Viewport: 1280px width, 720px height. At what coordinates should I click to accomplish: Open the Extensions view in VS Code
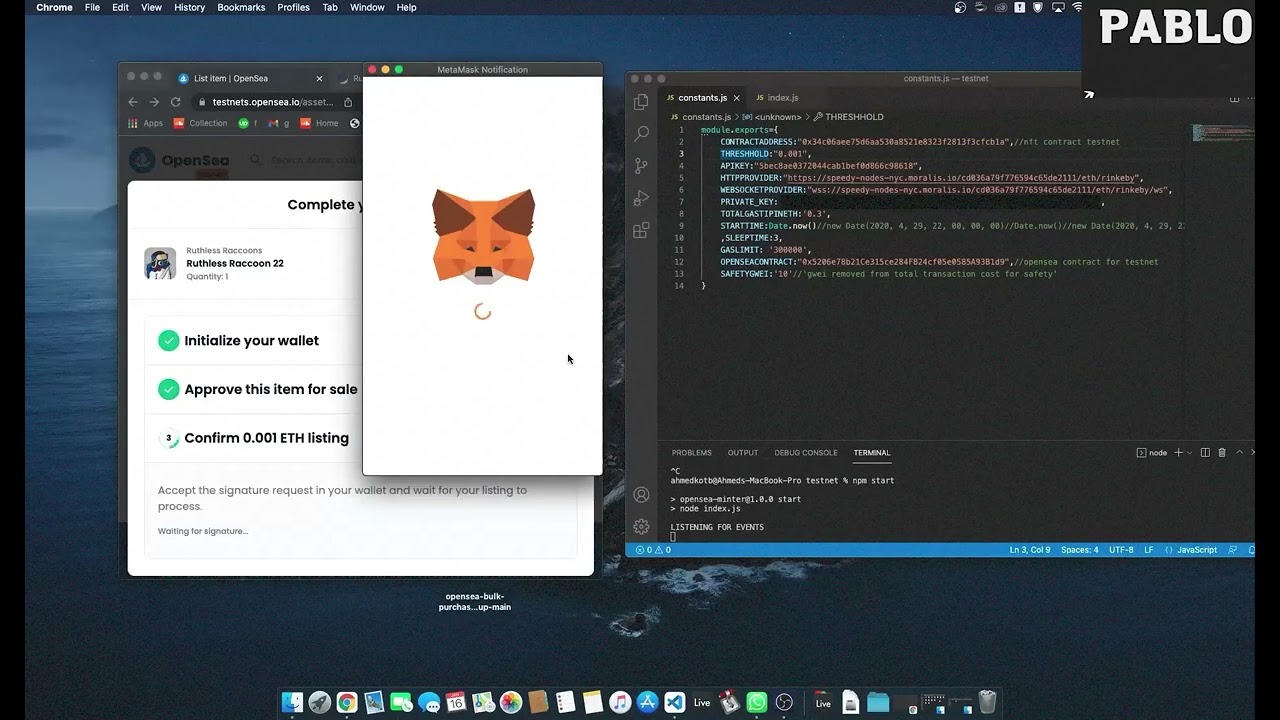pos(642,230)
